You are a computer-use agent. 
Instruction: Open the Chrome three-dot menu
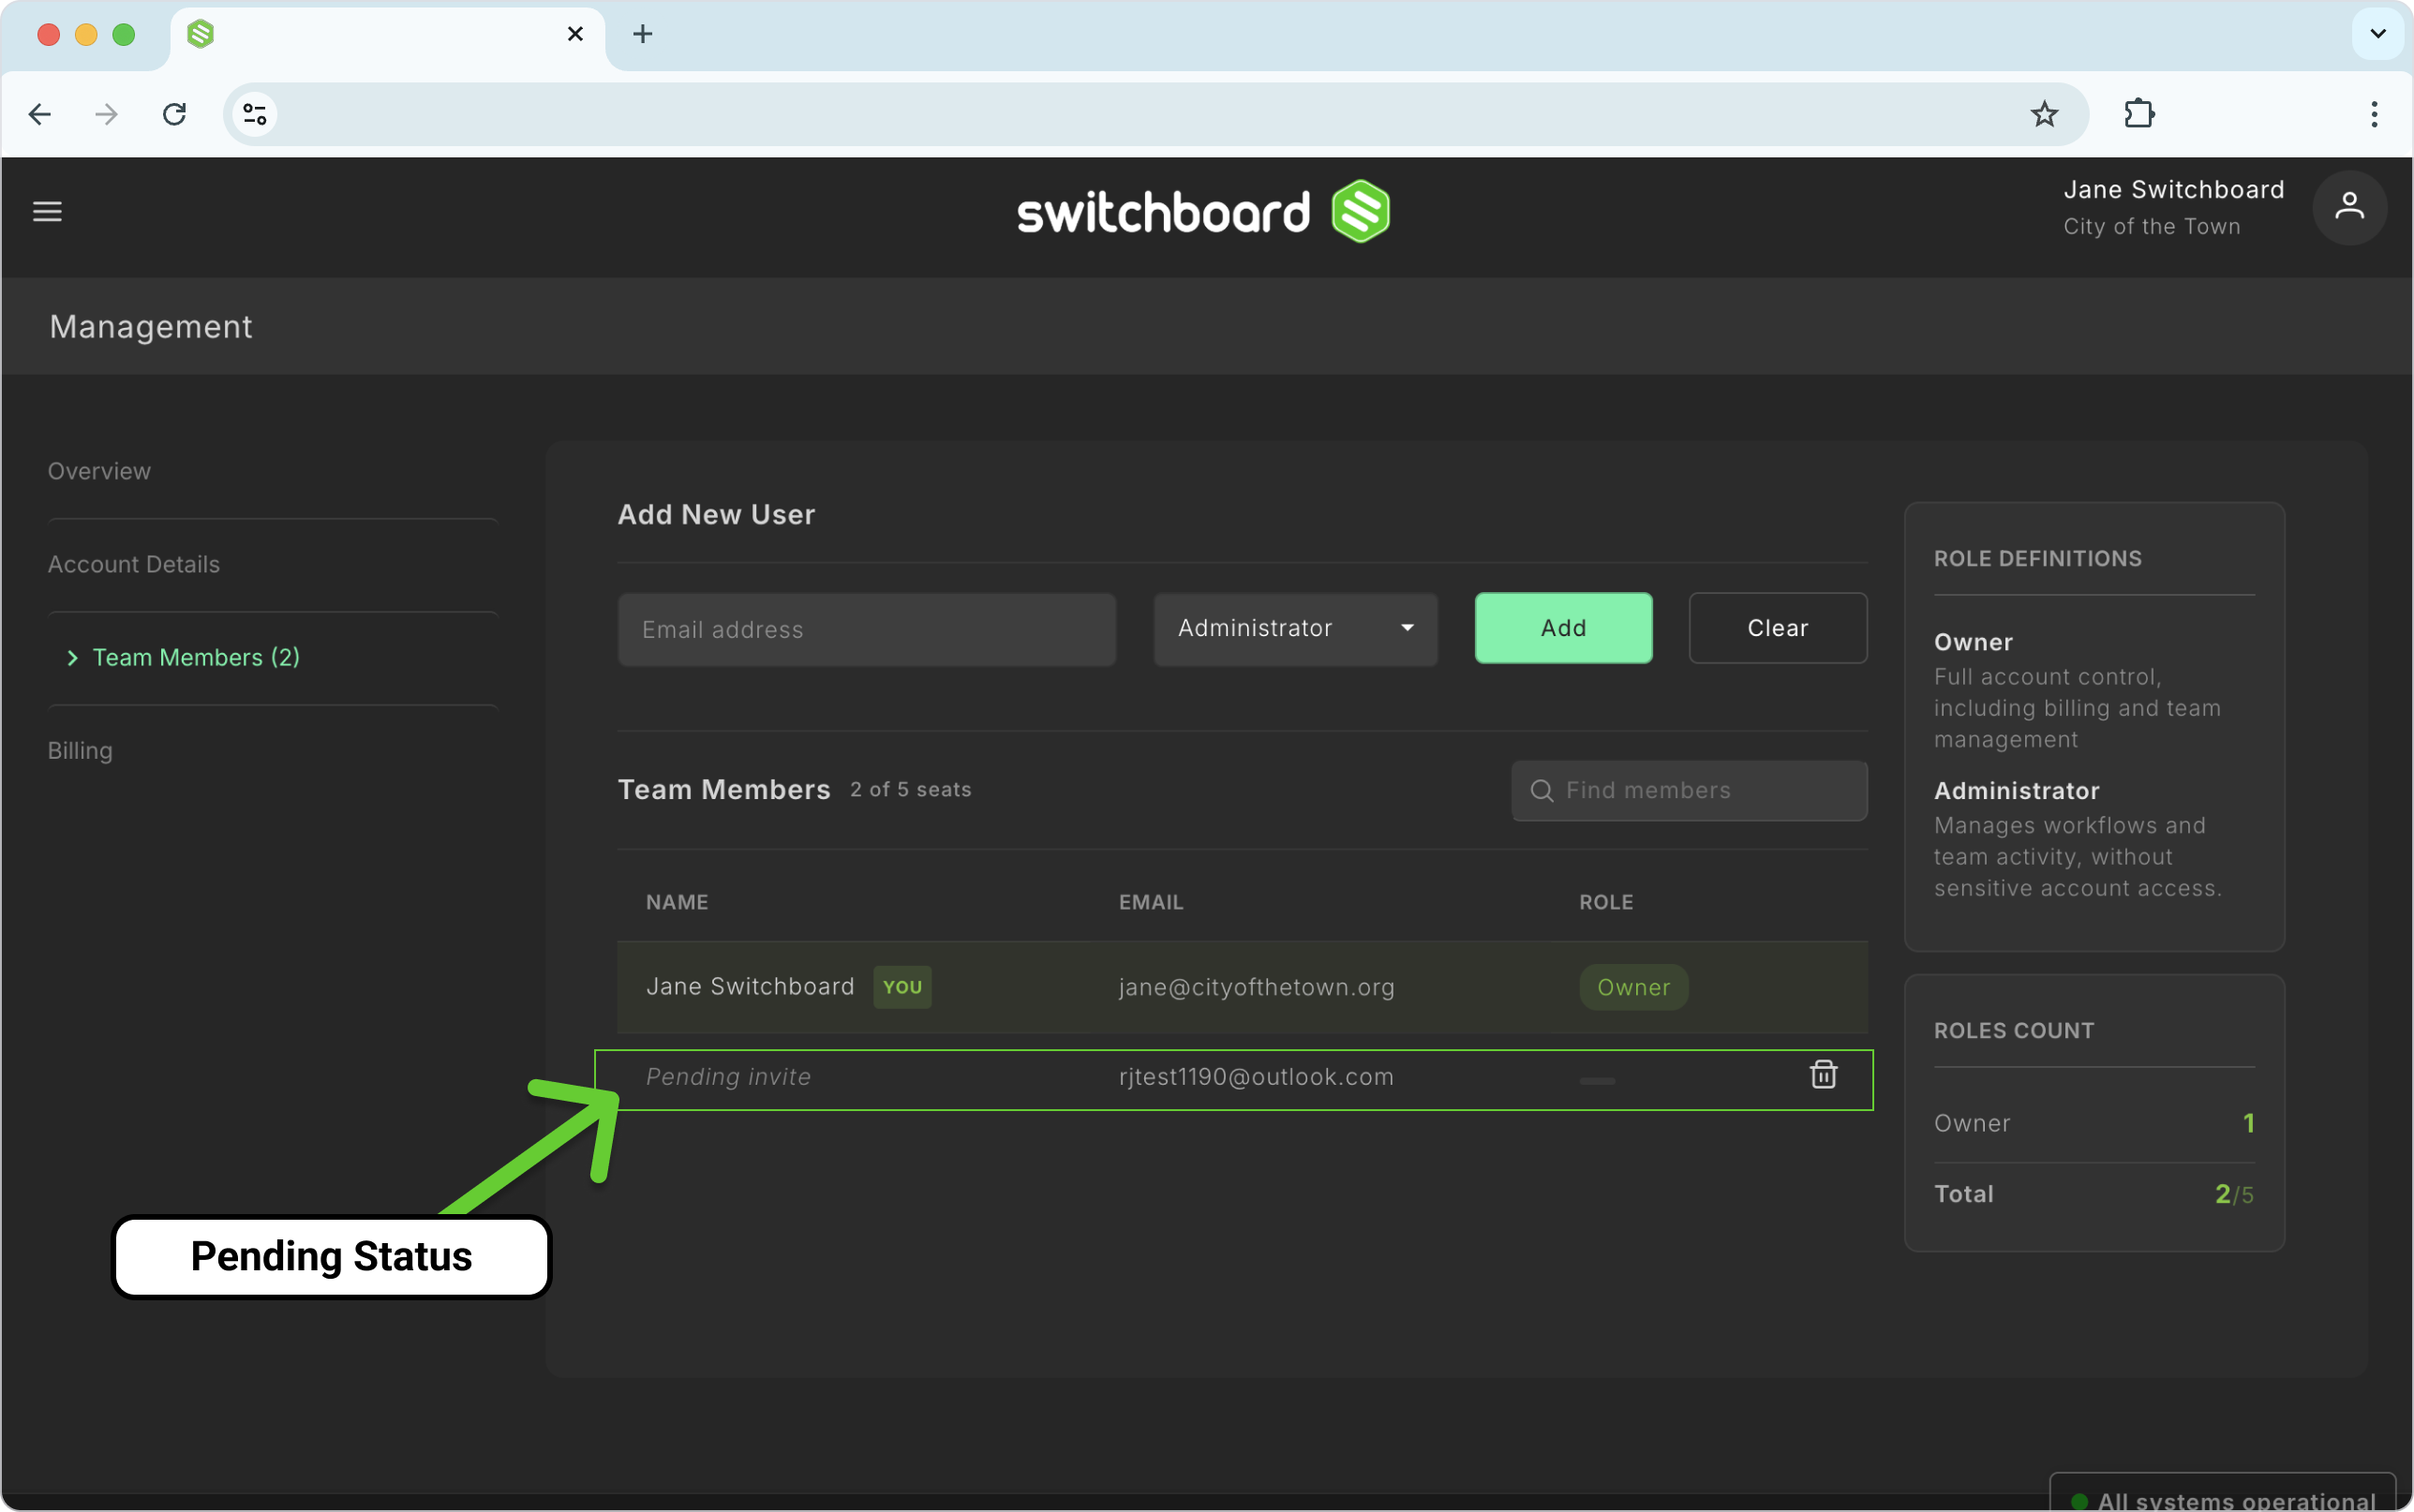tap(2373, 114)
